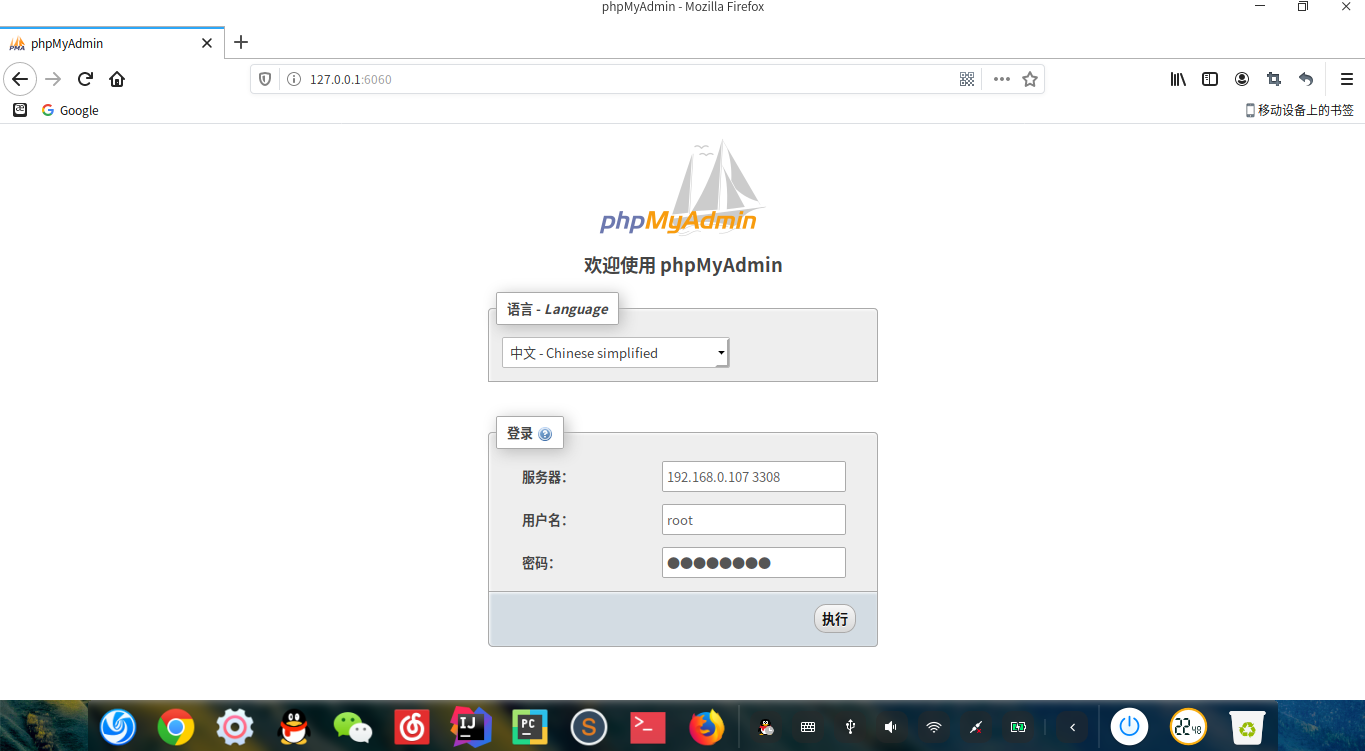Click the tray icon beside the battery
This screenshot has height=751, width=1365.
coord(976,727)
